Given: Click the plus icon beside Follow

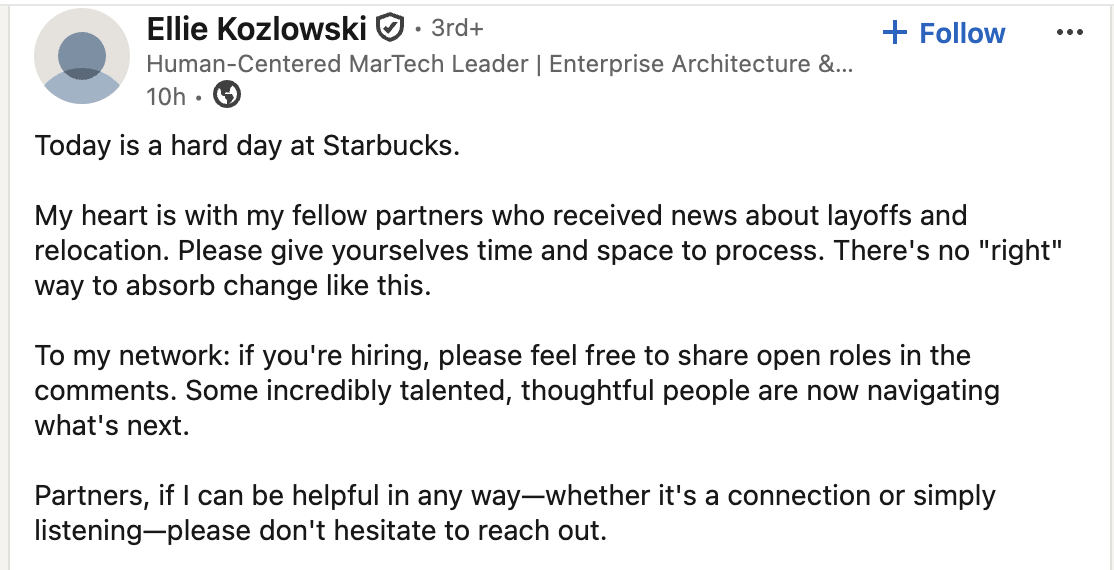Looking at the screenshot, I should click(894, 33).
